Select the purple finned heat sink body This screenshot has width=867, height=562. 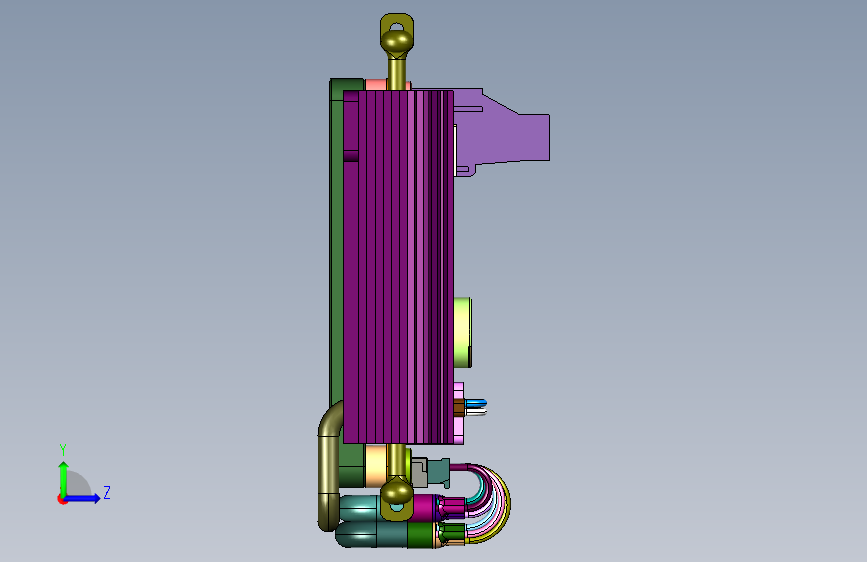pyautogui.click(x=398, y=267)
